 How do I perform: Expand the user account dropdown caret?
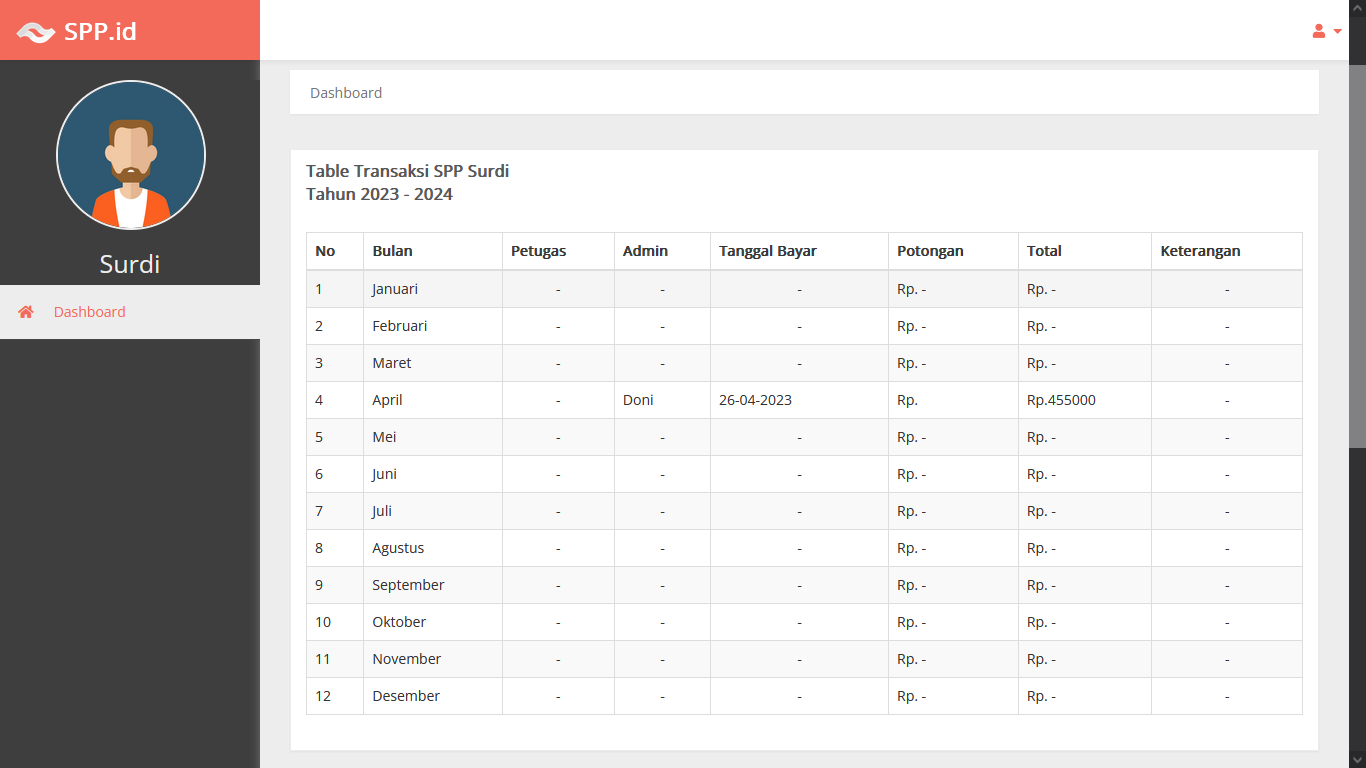1338,31
